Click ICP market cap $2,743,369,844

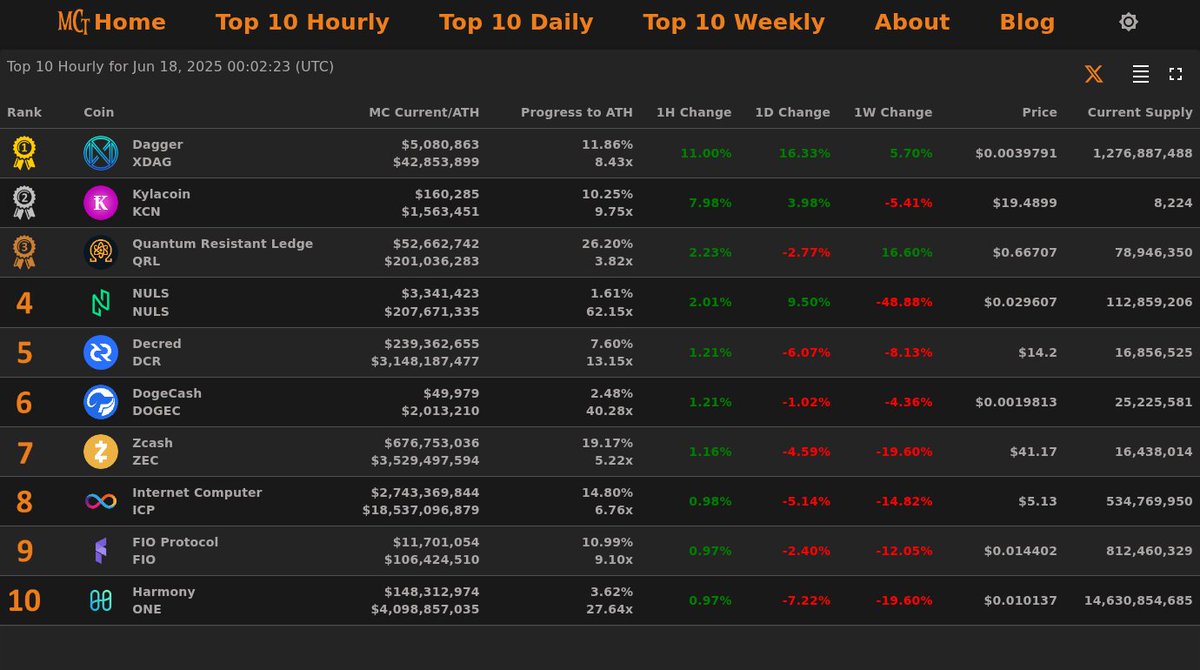point(425,493)
